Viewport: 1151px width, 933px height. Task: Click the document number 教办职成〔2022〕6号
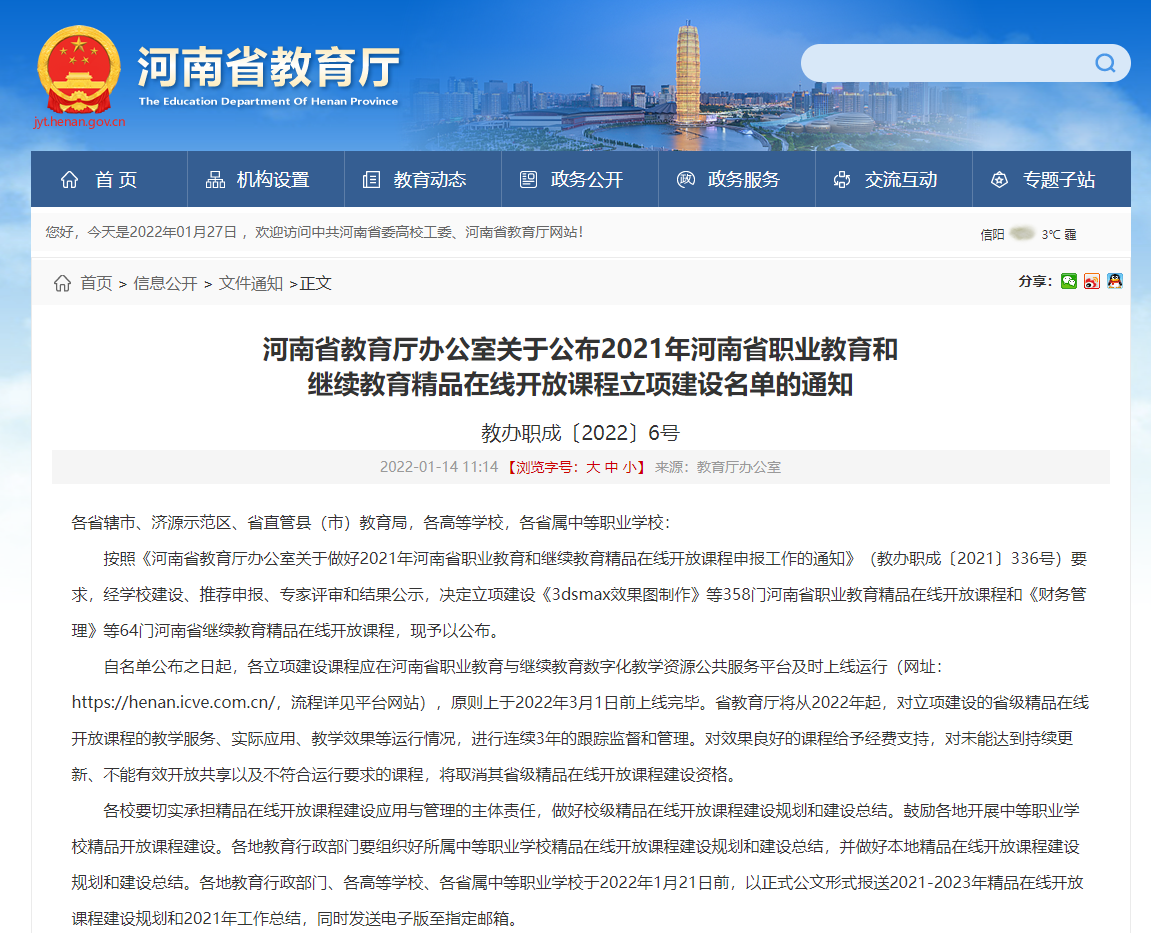pos(581,433)
